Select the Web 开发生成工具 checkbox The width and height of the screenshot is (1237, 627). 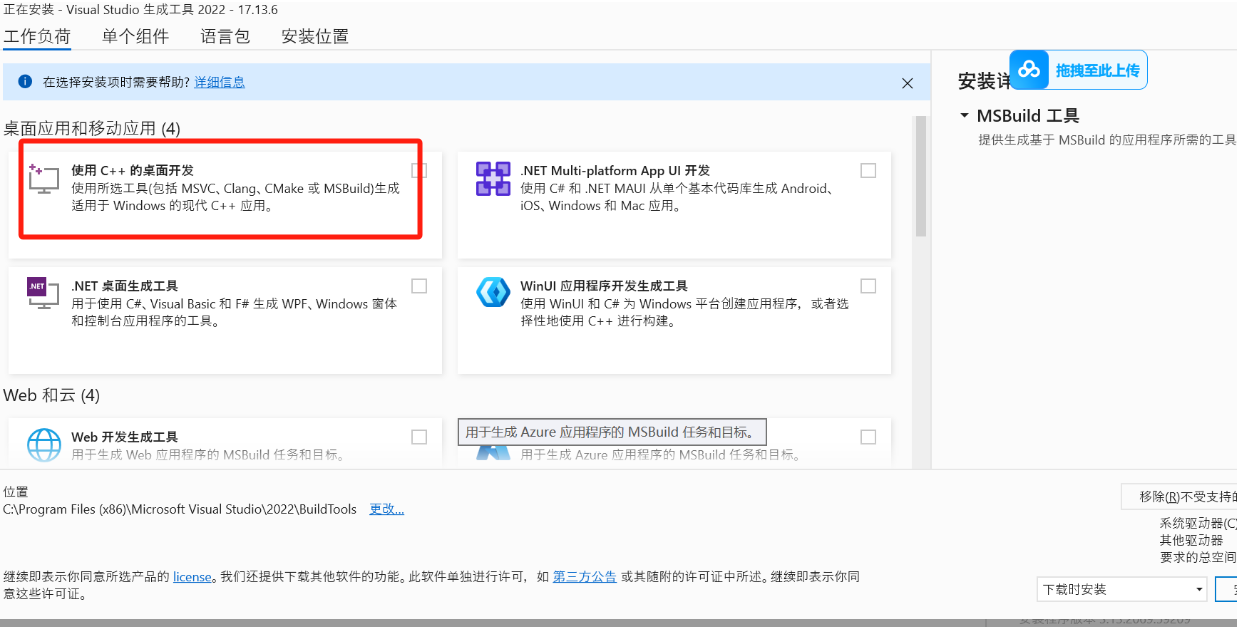pos(419,437)
